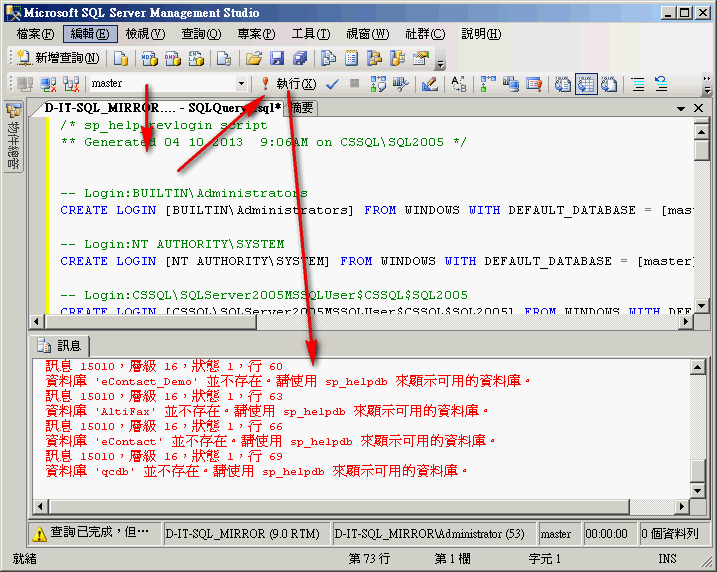717x572 pixels.
Task: Click Comment out selected lines icon
Action: (638, 84)
